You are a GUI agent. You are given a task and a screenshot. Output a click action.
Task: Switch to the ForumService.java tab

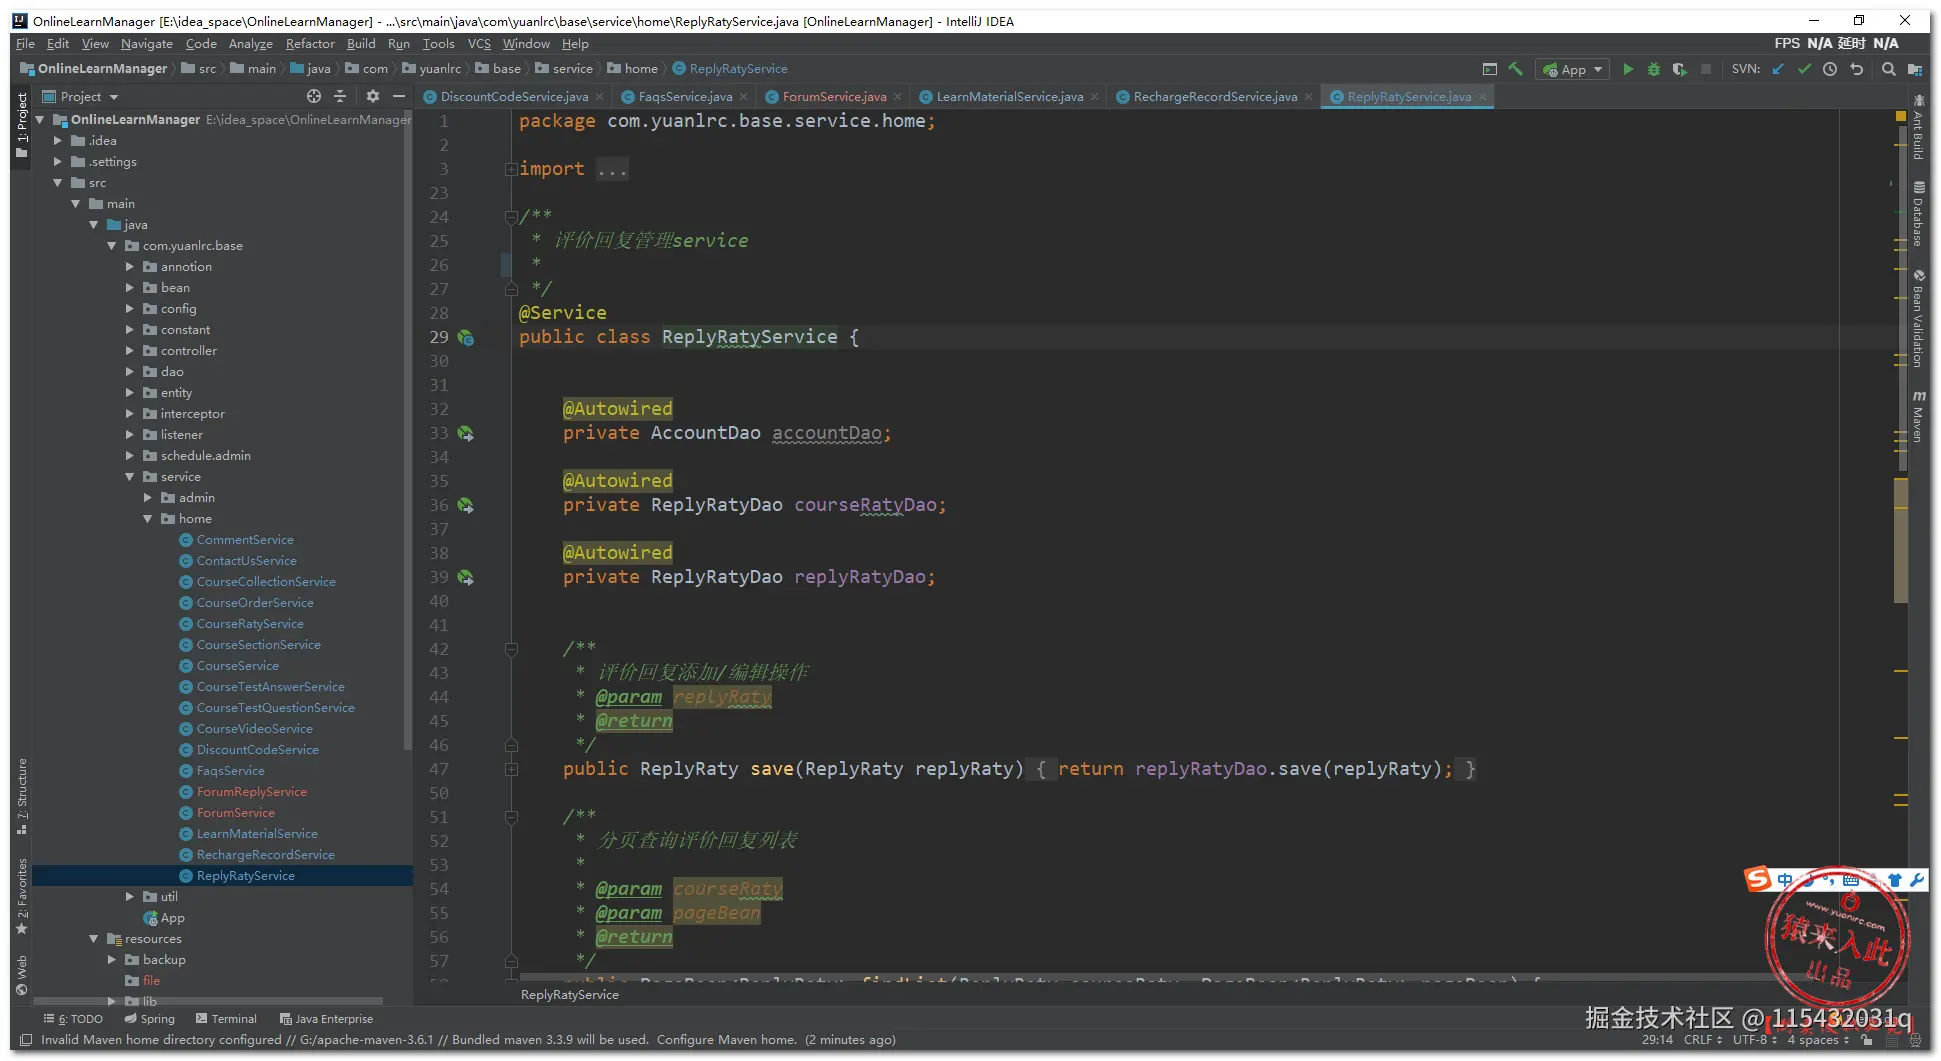(833, 97)
